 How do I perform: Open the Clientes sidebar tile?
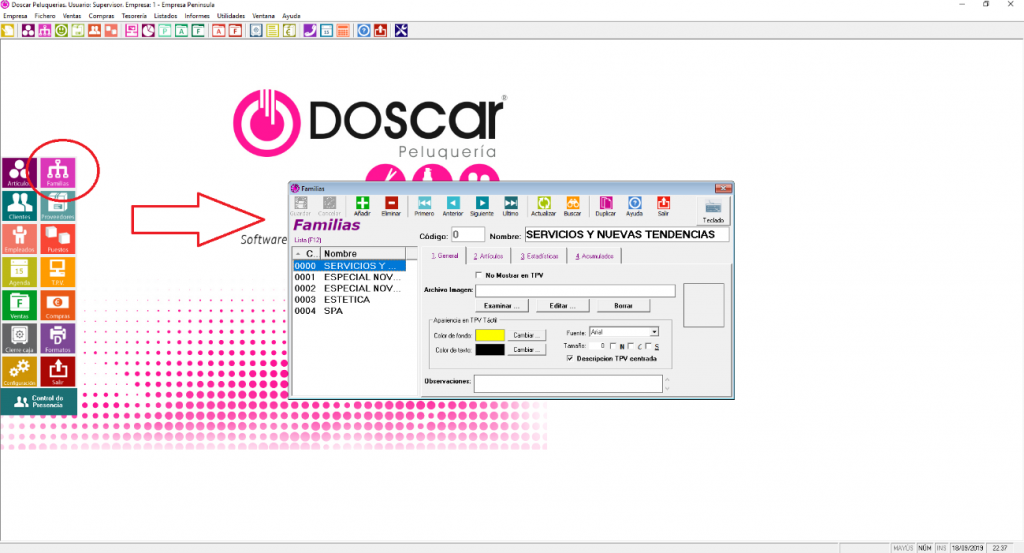19,206
